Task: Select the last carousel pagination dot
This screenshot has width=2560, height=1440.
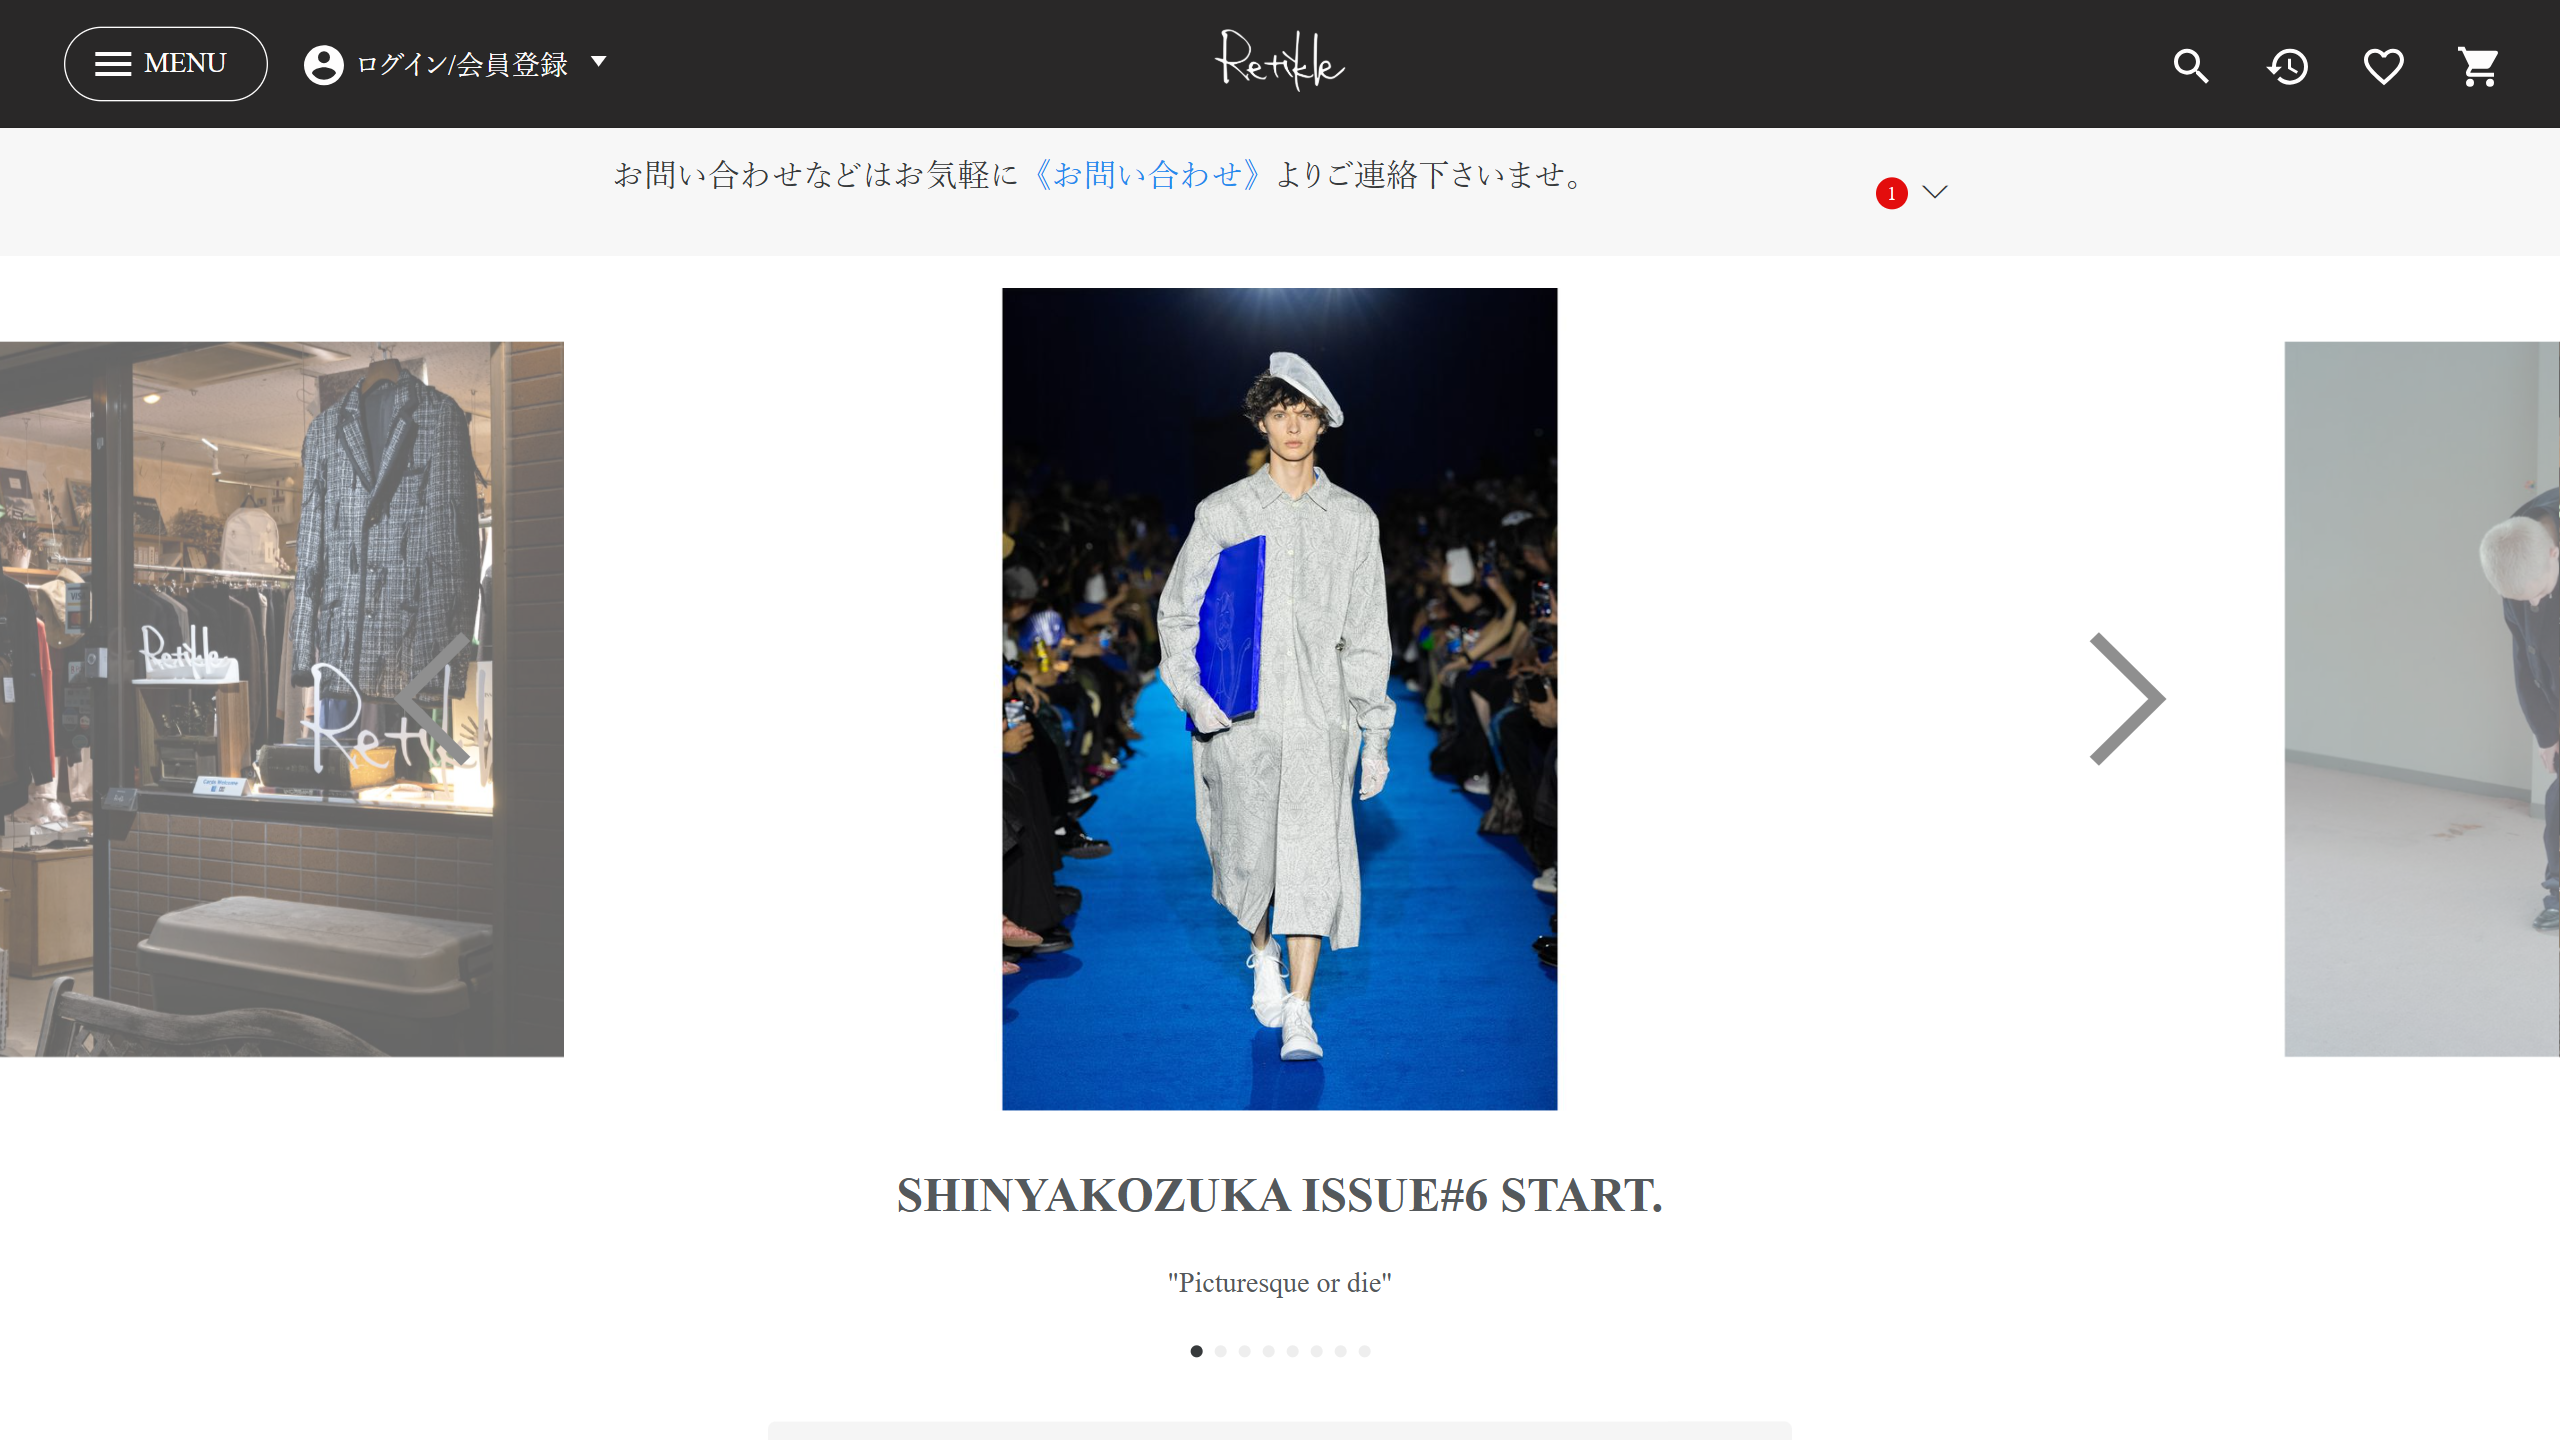Action: pos(1364,1351)
